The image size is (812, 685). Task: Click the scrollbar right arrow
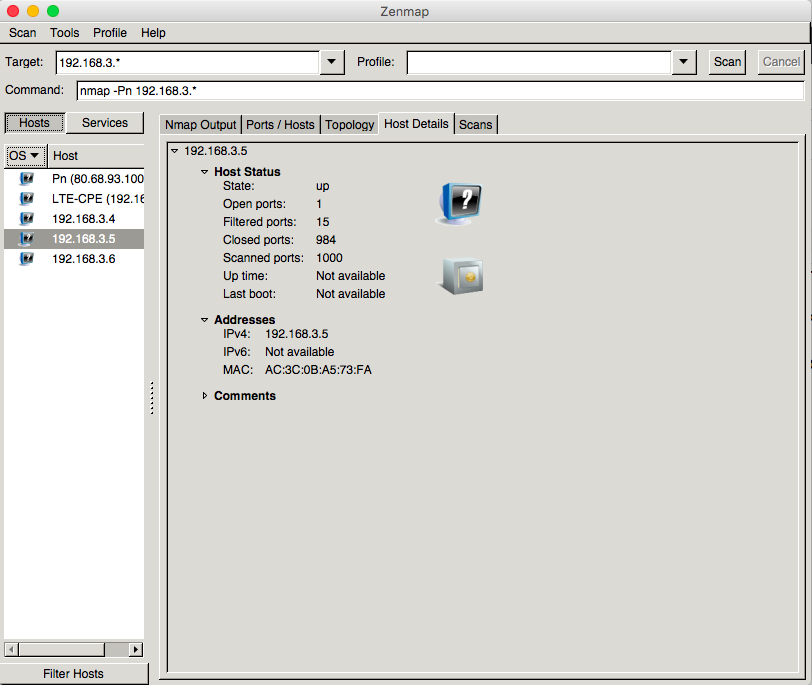coord(136,649)
